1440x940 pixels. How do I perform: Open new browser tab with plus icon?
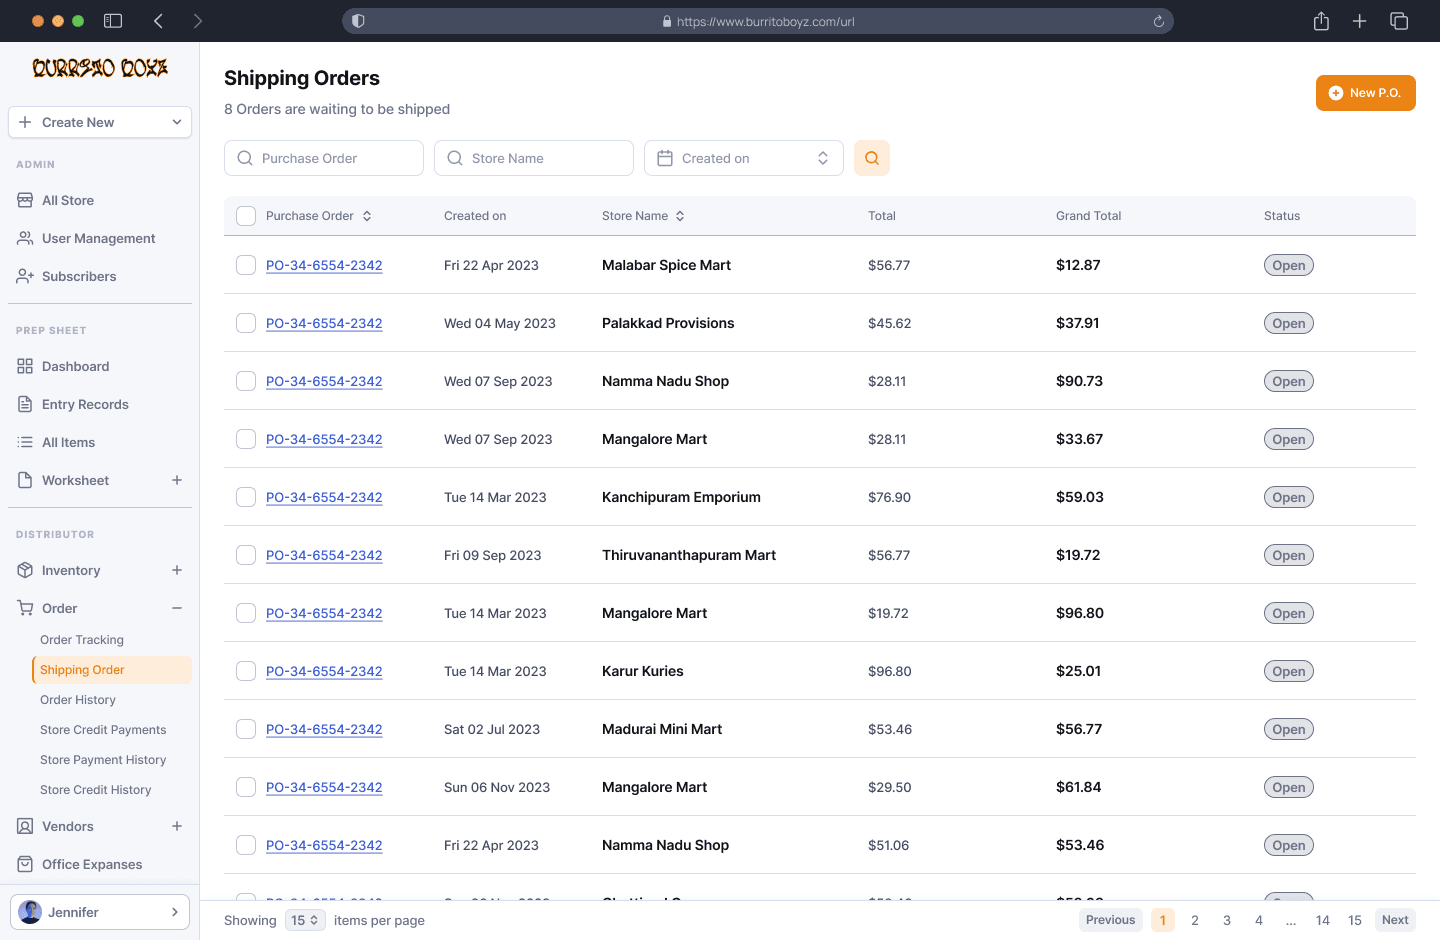[1360, 21]
